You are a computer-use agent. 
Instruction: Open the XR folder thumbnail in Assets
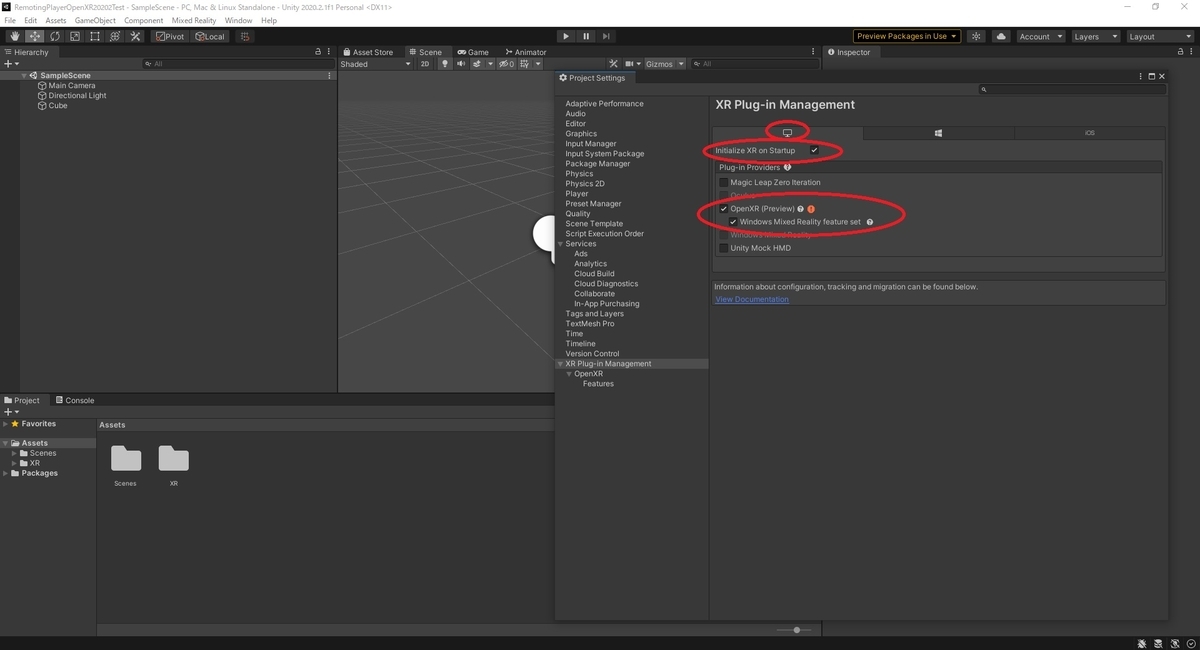(173, 459)
